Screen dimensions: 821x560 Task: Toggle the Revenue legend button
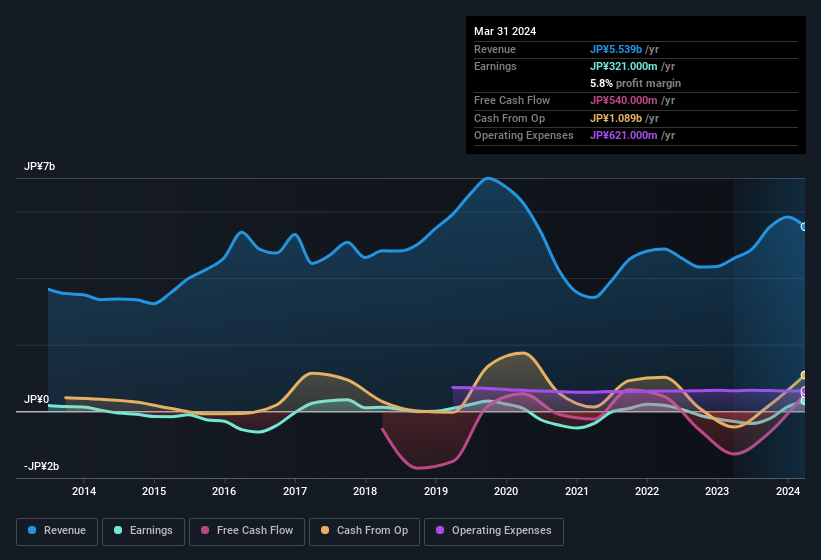[x=57, y=531]
